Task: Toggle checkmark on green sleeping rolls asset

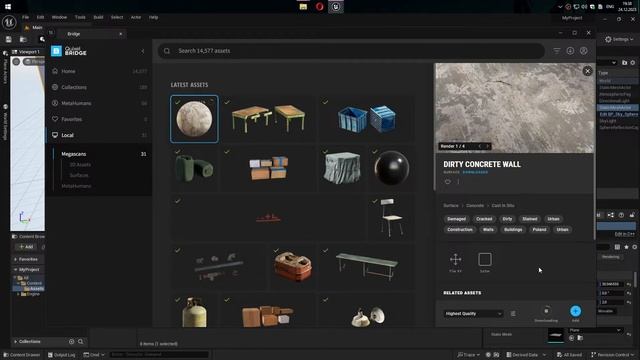Action: coord(177,151)
